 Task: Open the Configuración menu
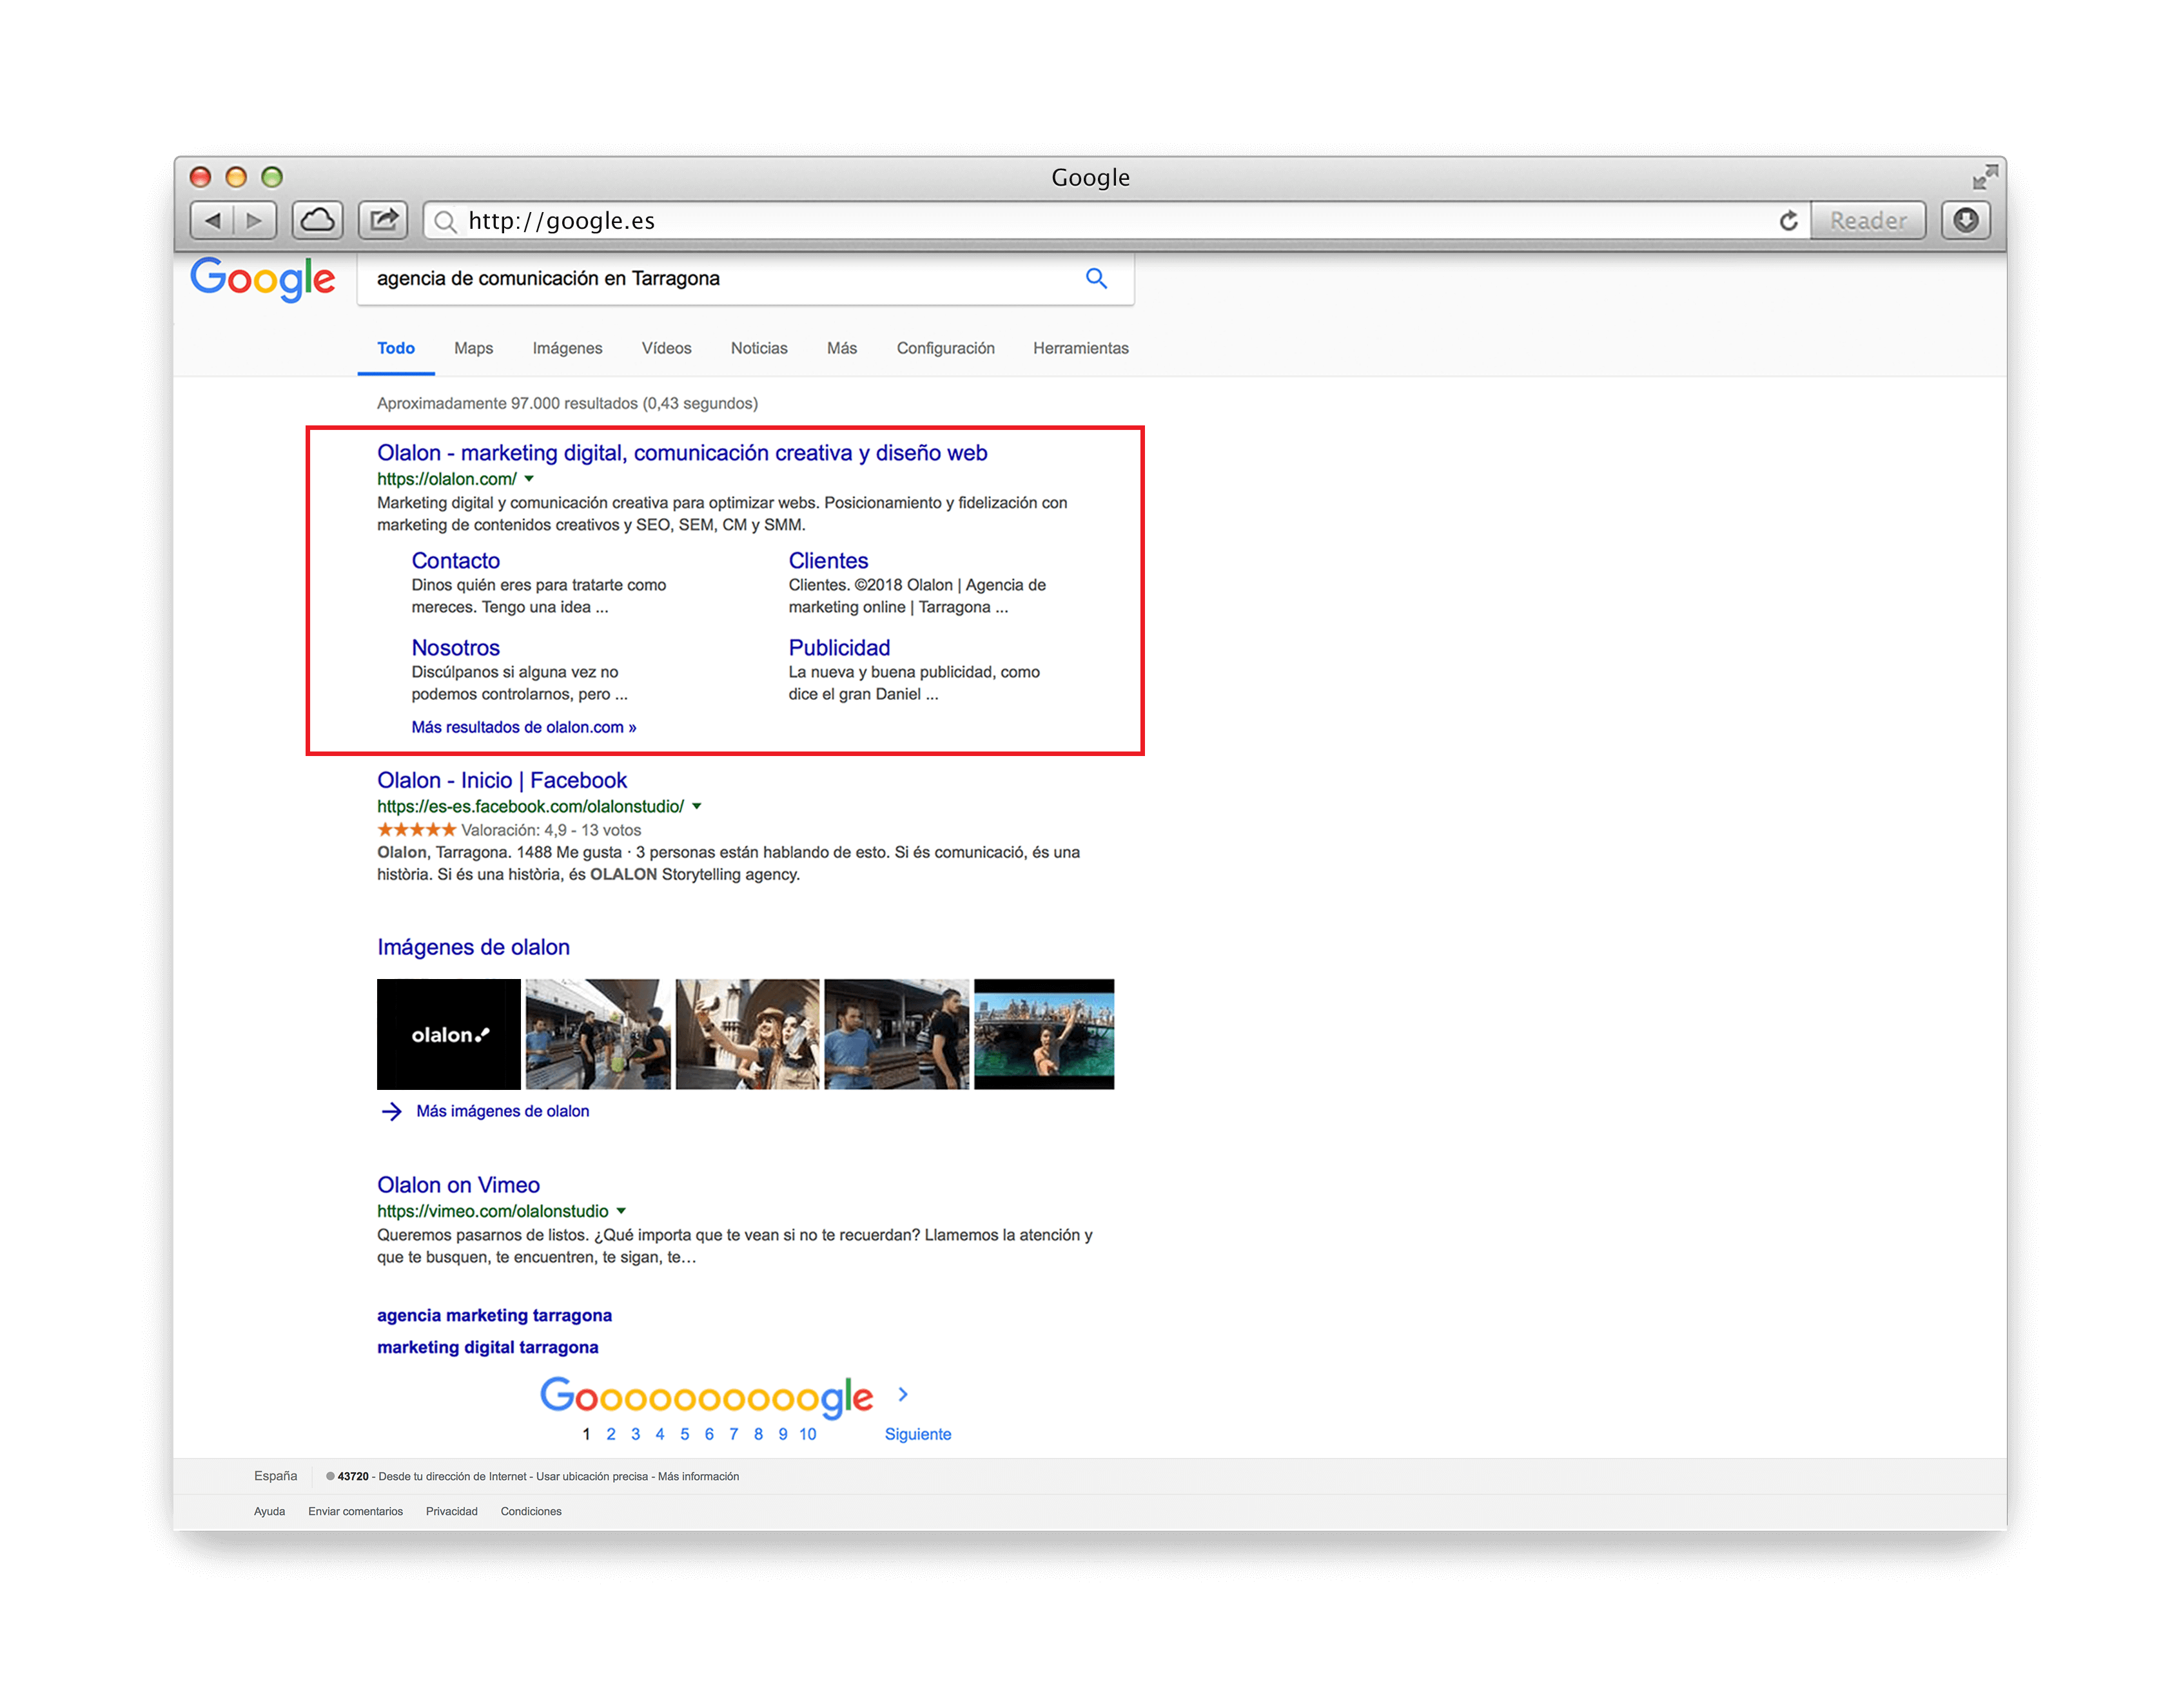pyautogui.click(x=945, y=348)
